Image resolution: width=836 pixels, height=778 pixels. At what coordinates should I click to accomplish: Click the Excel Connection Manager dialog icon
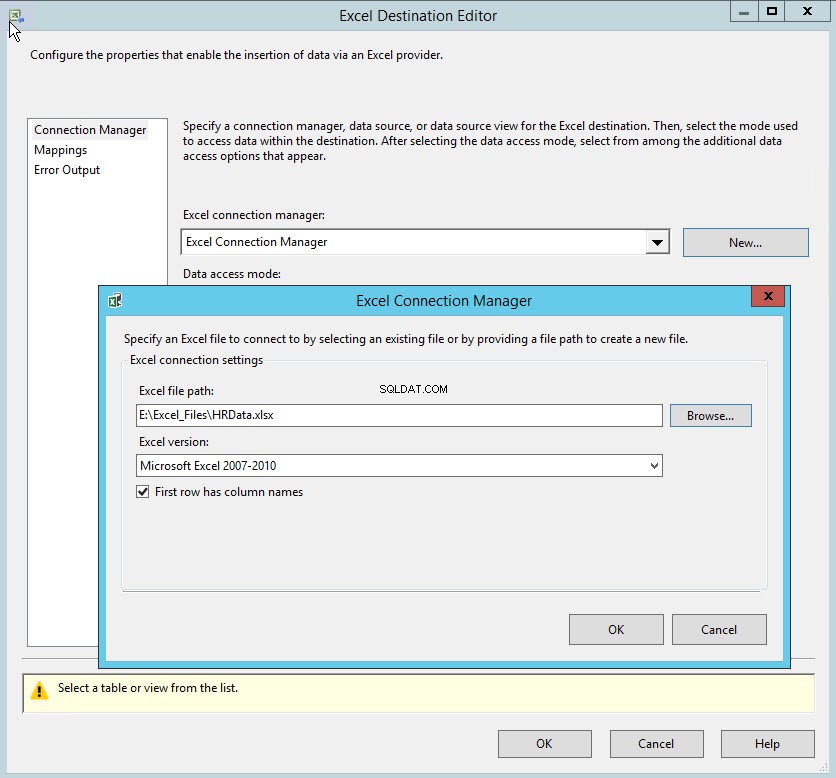point(115,301)
